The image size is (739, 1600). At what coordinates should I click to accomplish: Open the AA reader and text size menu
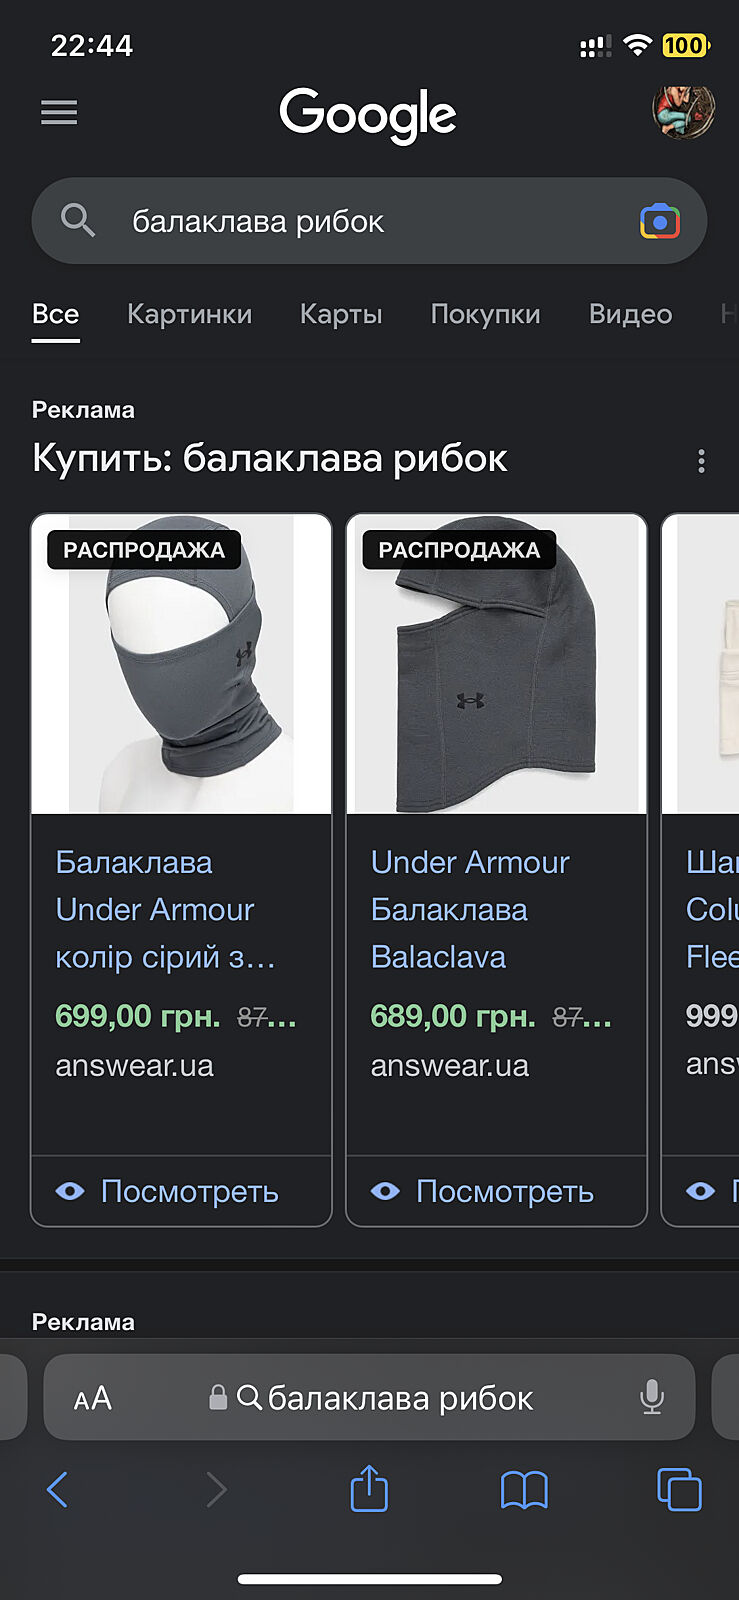pyautogui.click(x=93, y=1398)
